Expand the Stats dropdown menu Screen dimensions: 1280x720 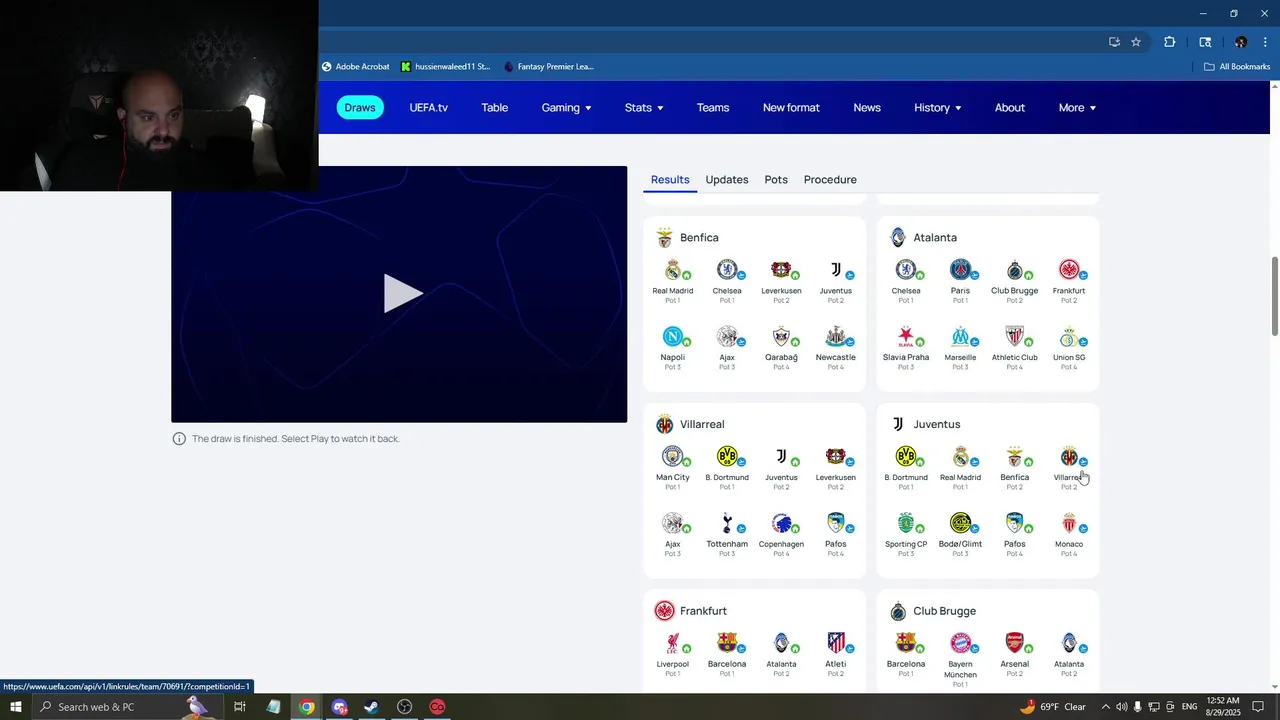click(644, 108)
